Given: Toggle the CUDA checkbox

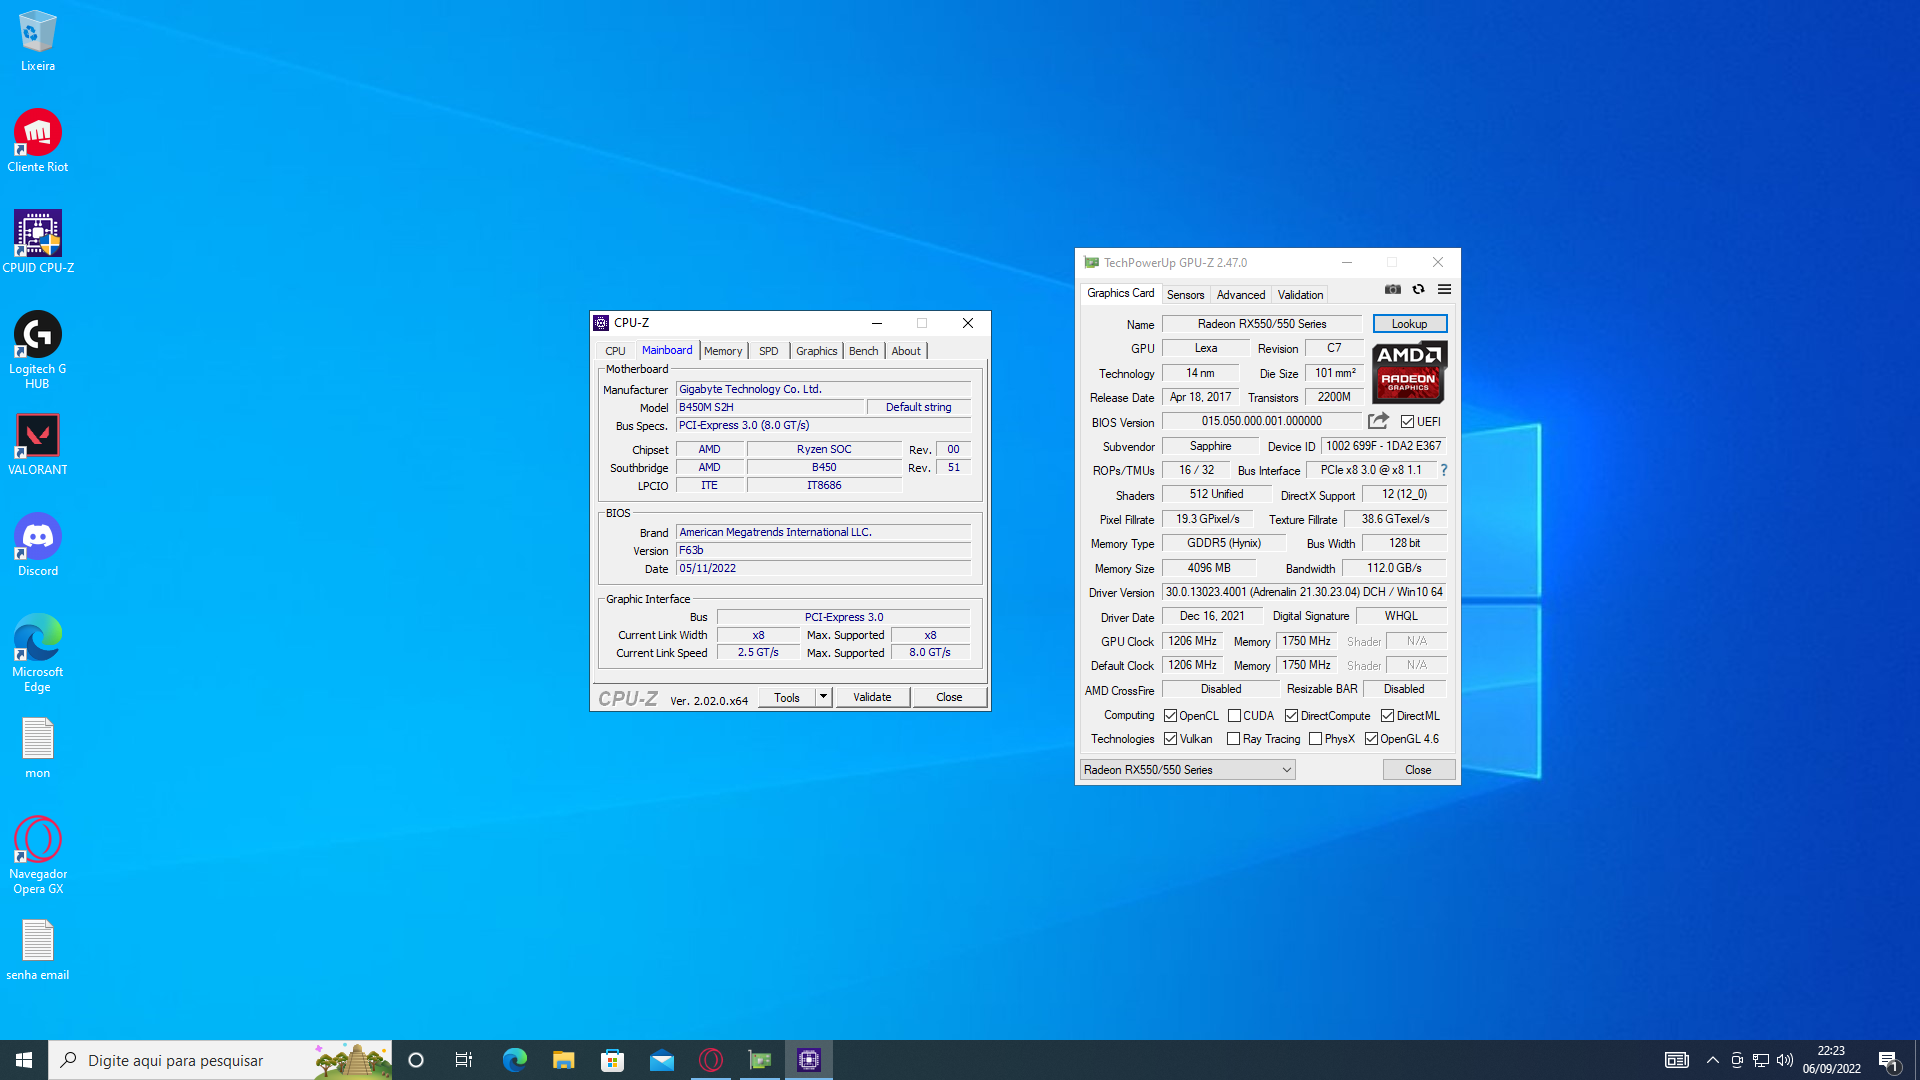Looking at the screenshot, I should pyautogui.click(x=1234, y=716).
